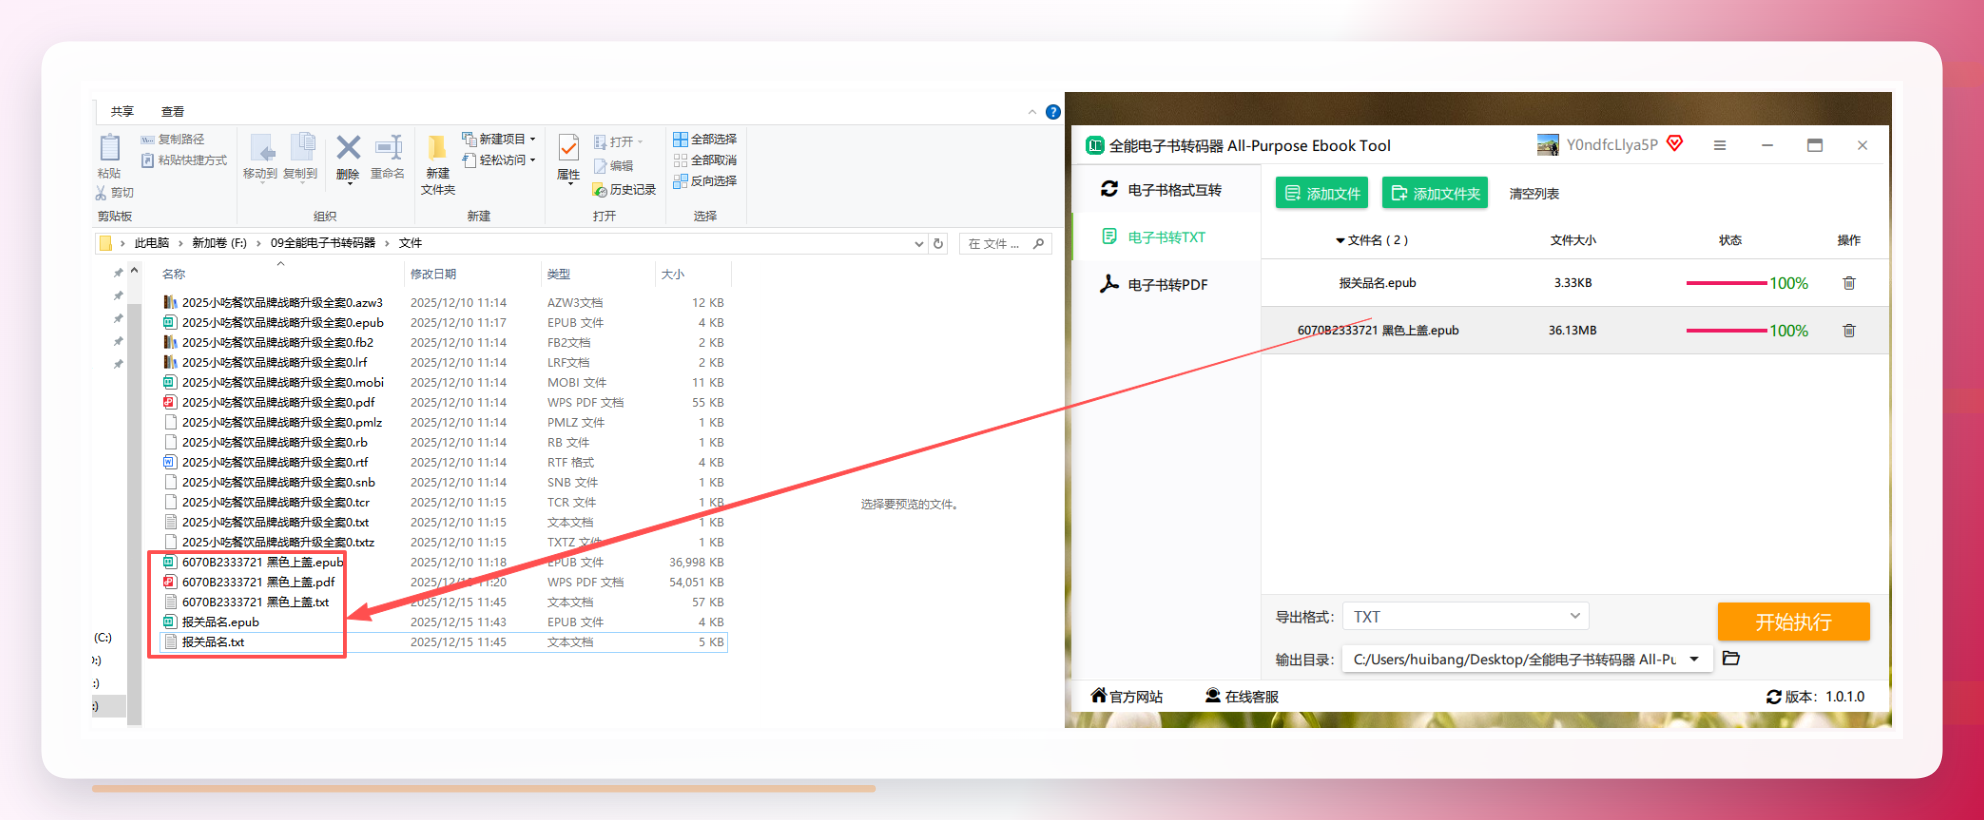
Task: Expand the output directory path dropdown
Action: pyautogui.click(x=1694, y=659)
